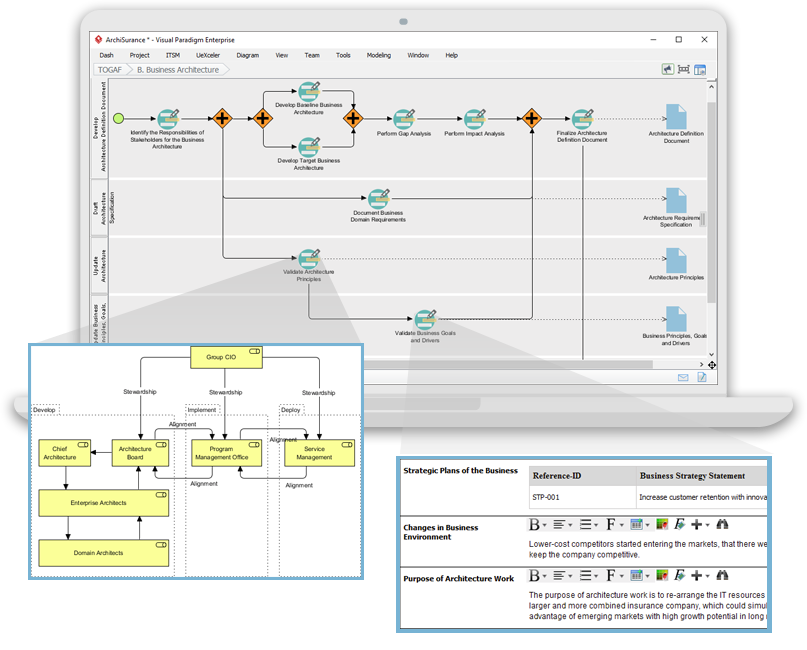Click the list formatting icon in the text toolbar
The height and width of the screenshot is (650, 807).
tap(586, 525)
